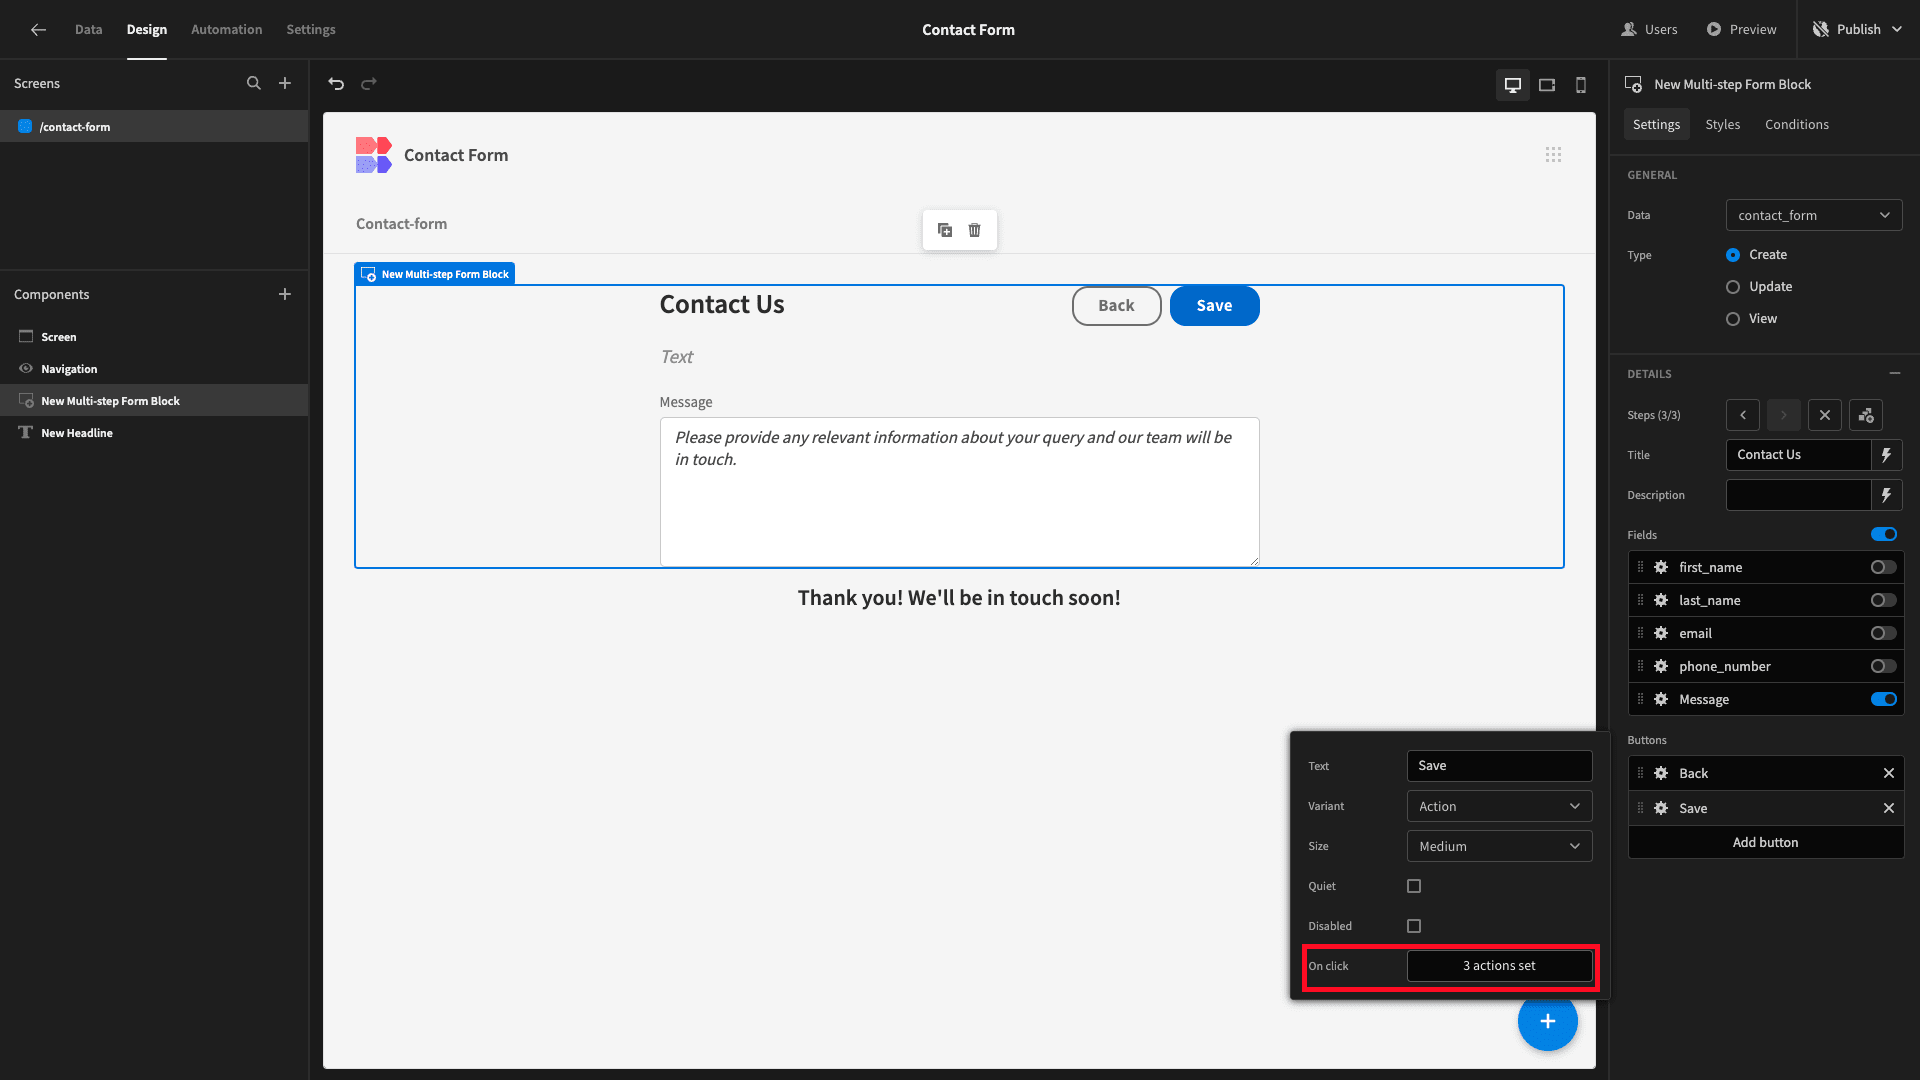Viewport: 1920px width, 1080px height.
Task: Enable the last_name field toggle
Action: (1884, 600)
